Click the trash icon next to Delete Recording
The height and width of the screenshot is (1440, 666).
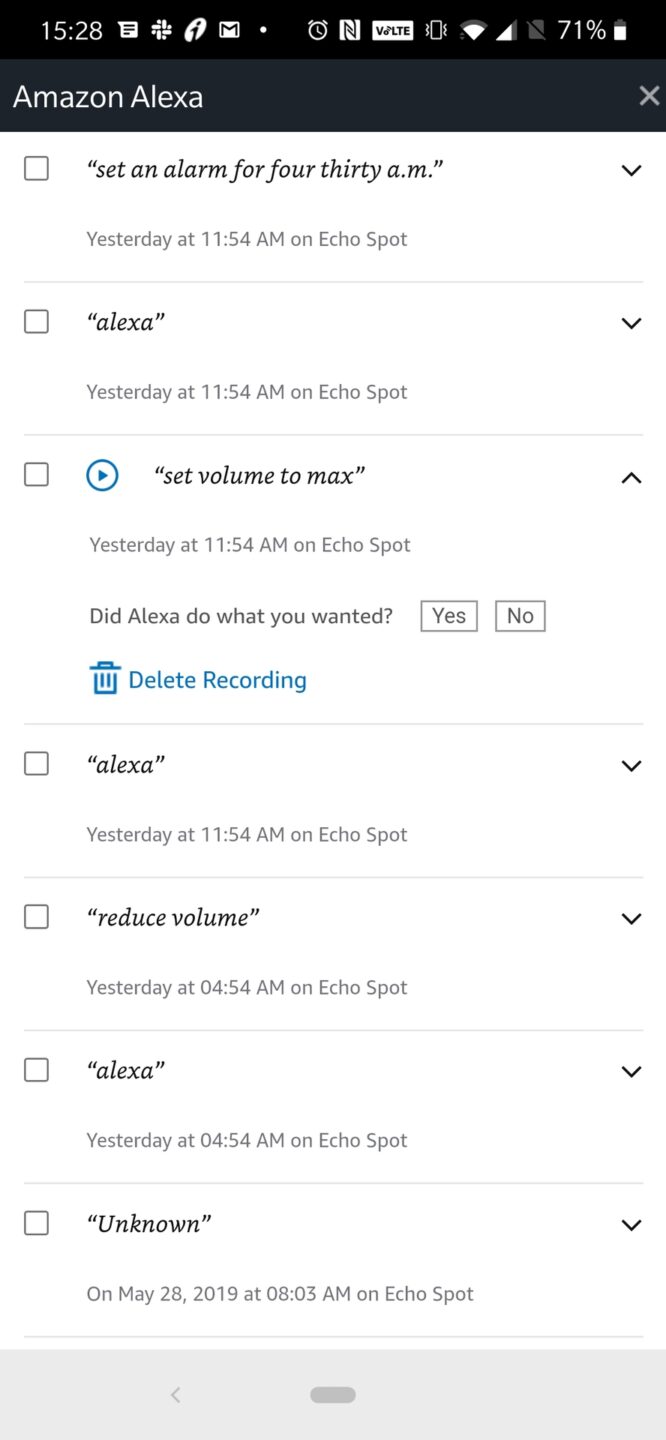point(104,678)
